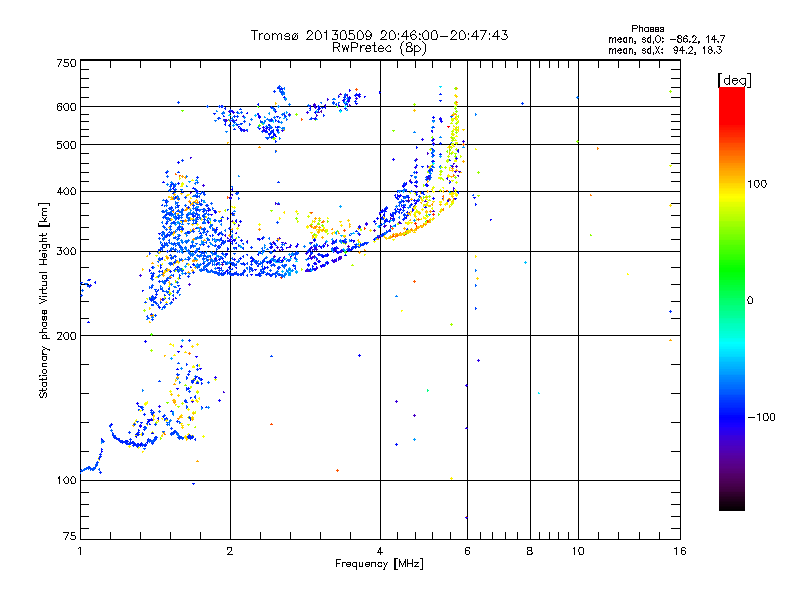
Task: Click the y-axis label '100'
Action: tap(66, 480)
